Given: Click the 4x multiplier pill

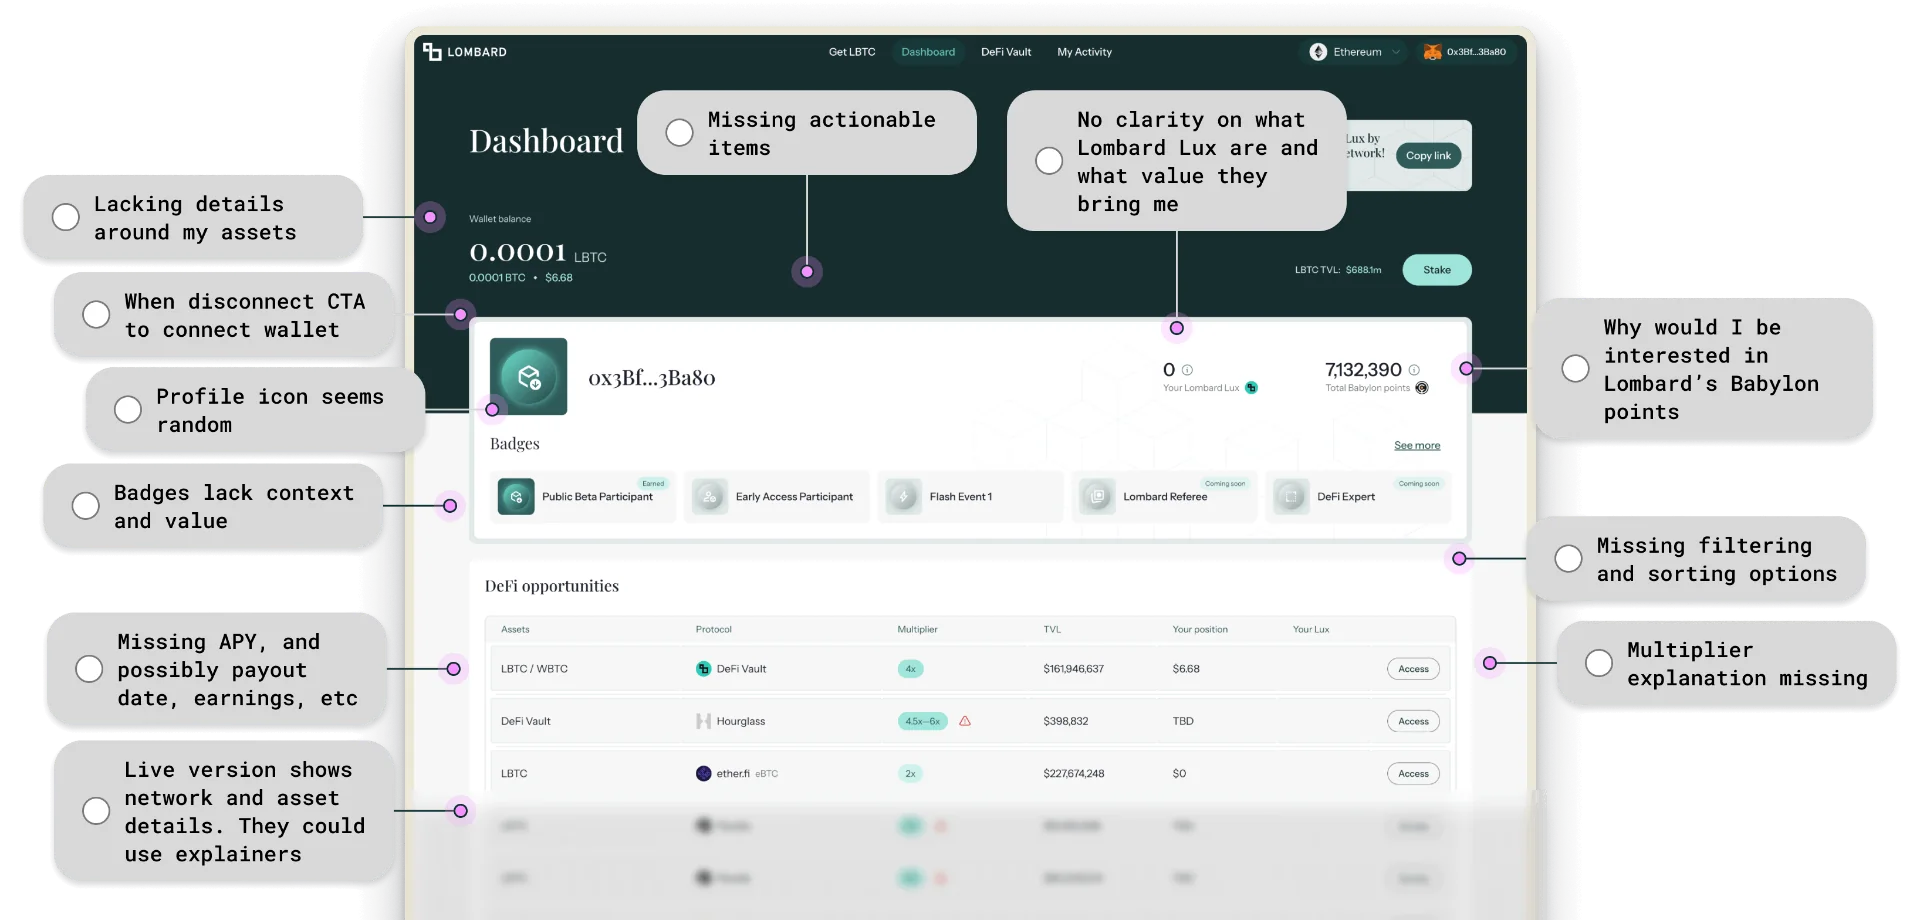Looking at the screenshot, I should coord(910,669).
